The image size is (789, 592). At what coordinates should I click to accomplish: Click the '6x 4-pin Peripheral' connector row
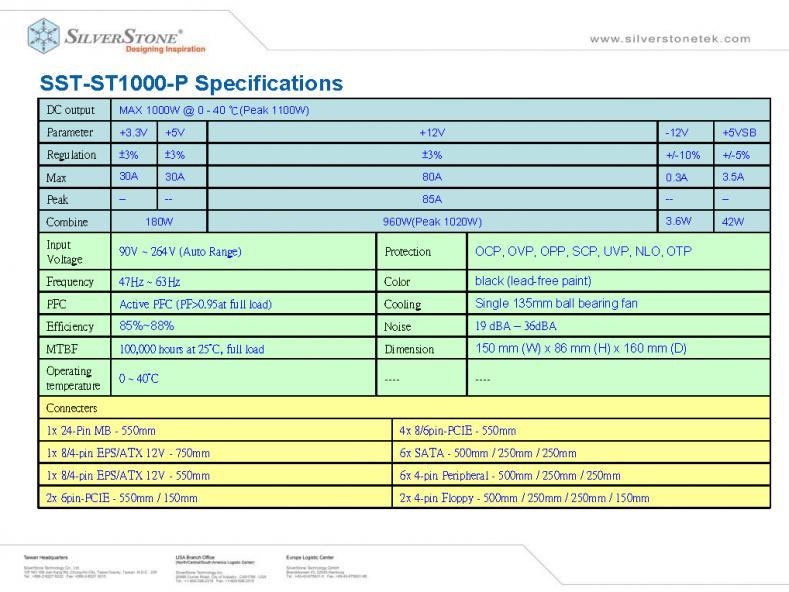581,475
